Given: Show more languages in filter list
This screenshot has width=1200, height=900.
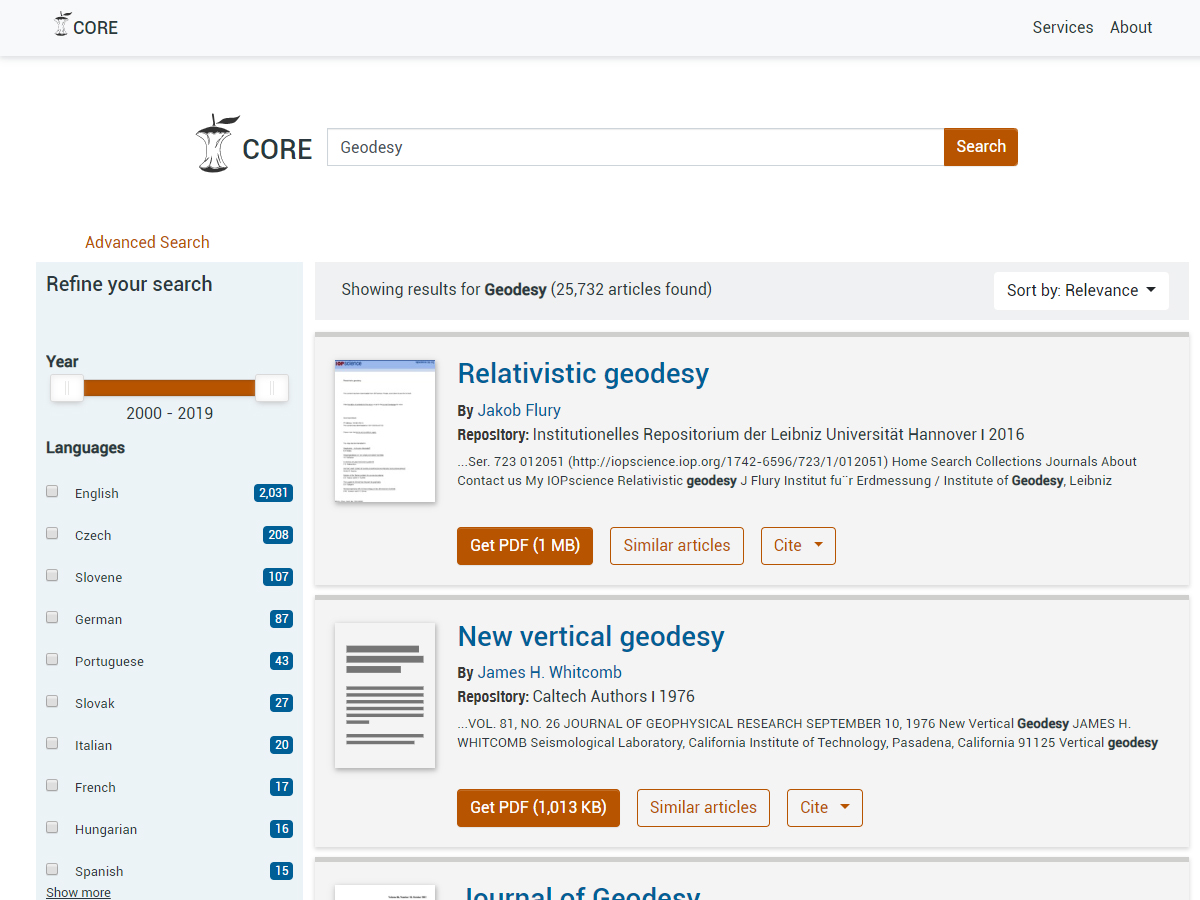Looking at the screenshot, I should point(78,892).
